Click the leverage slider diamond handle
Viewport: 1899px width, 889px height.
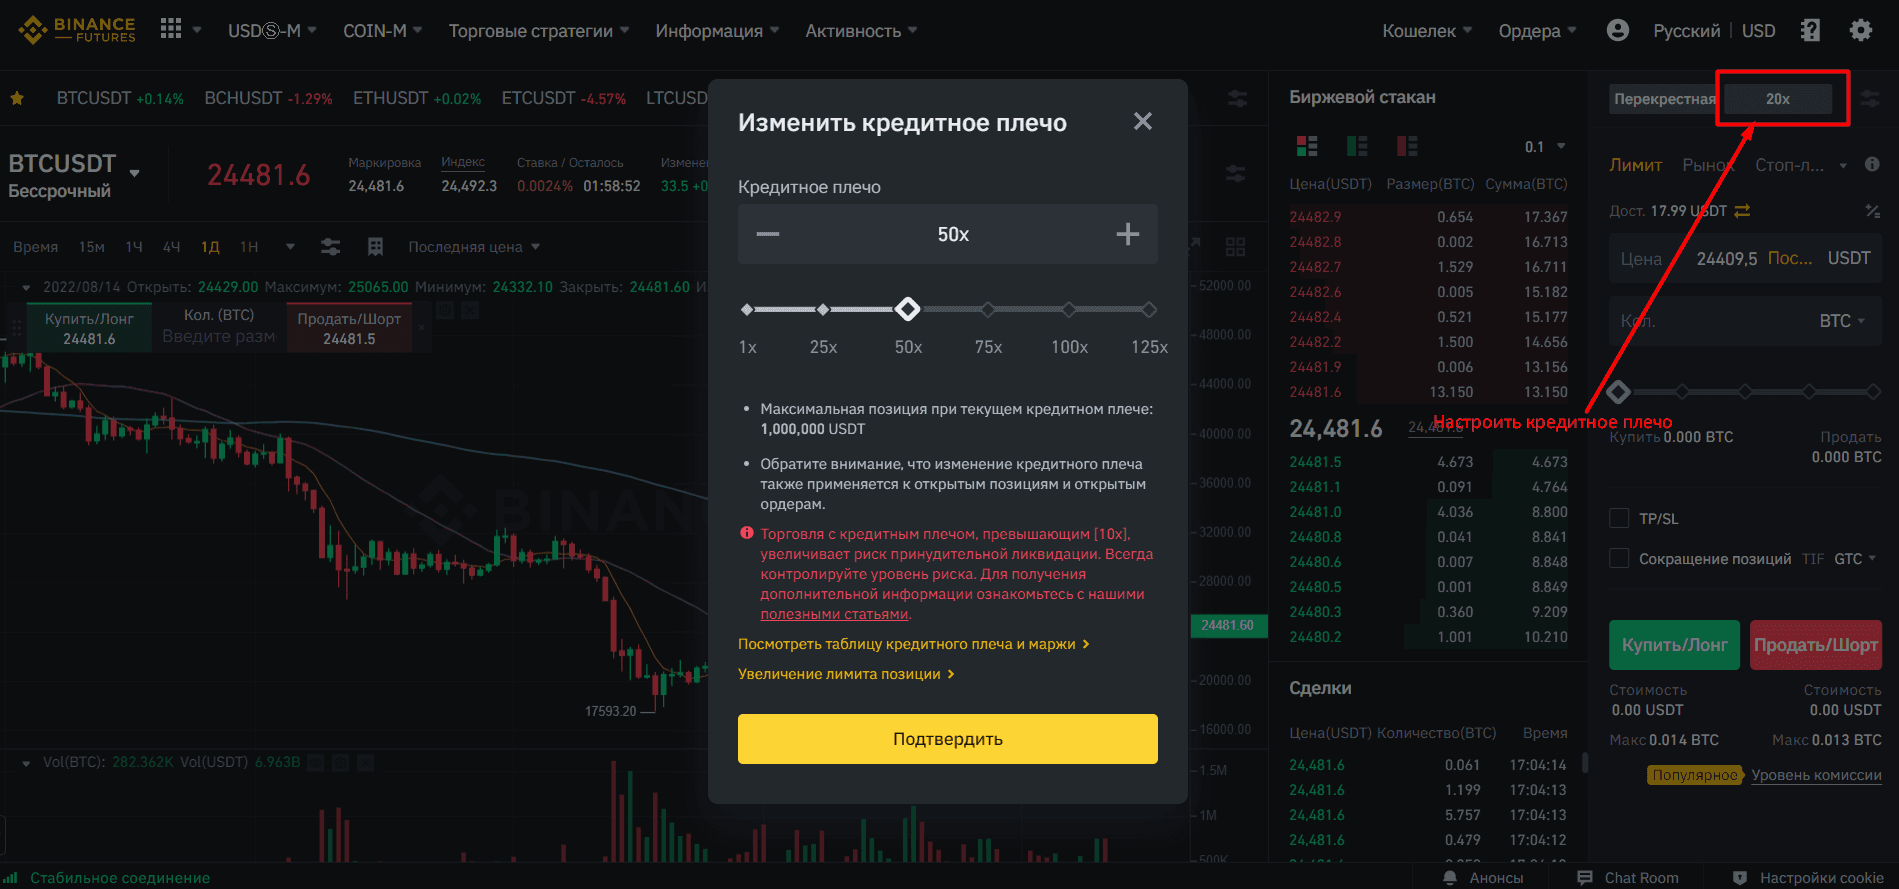coord(907,309)
